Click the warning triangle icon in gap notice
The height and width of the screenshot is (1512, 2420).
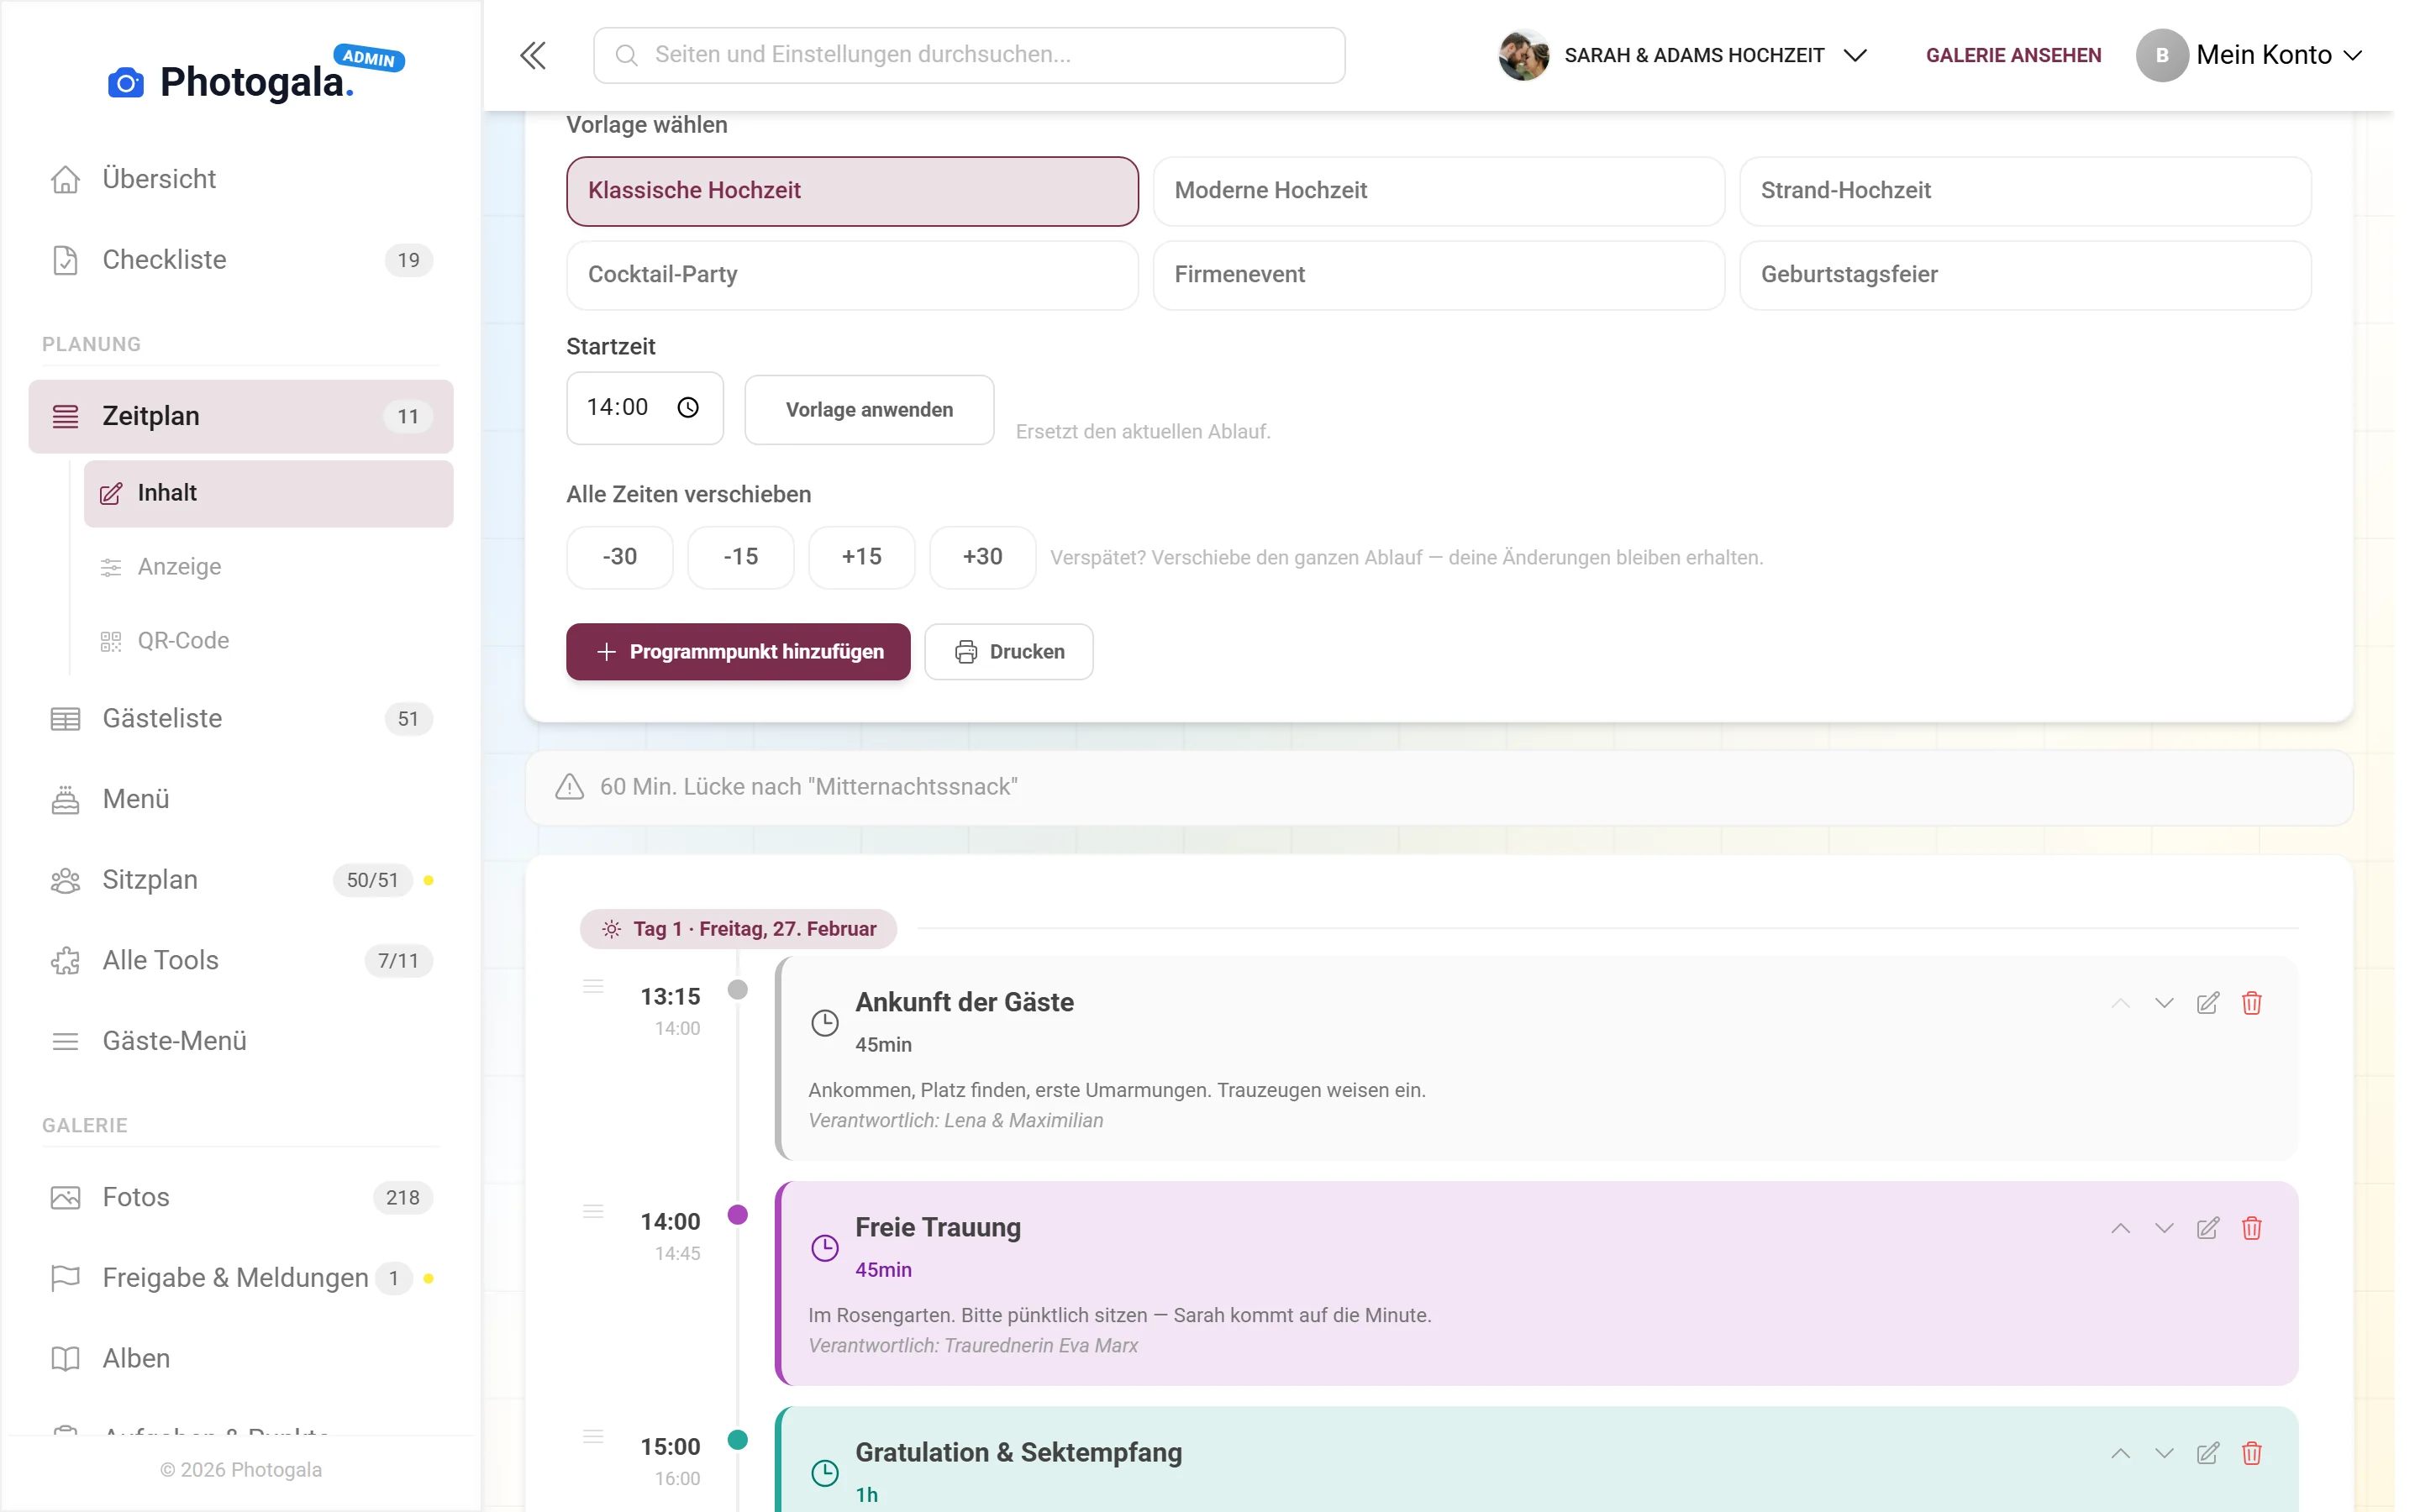[x=570, y=787]
